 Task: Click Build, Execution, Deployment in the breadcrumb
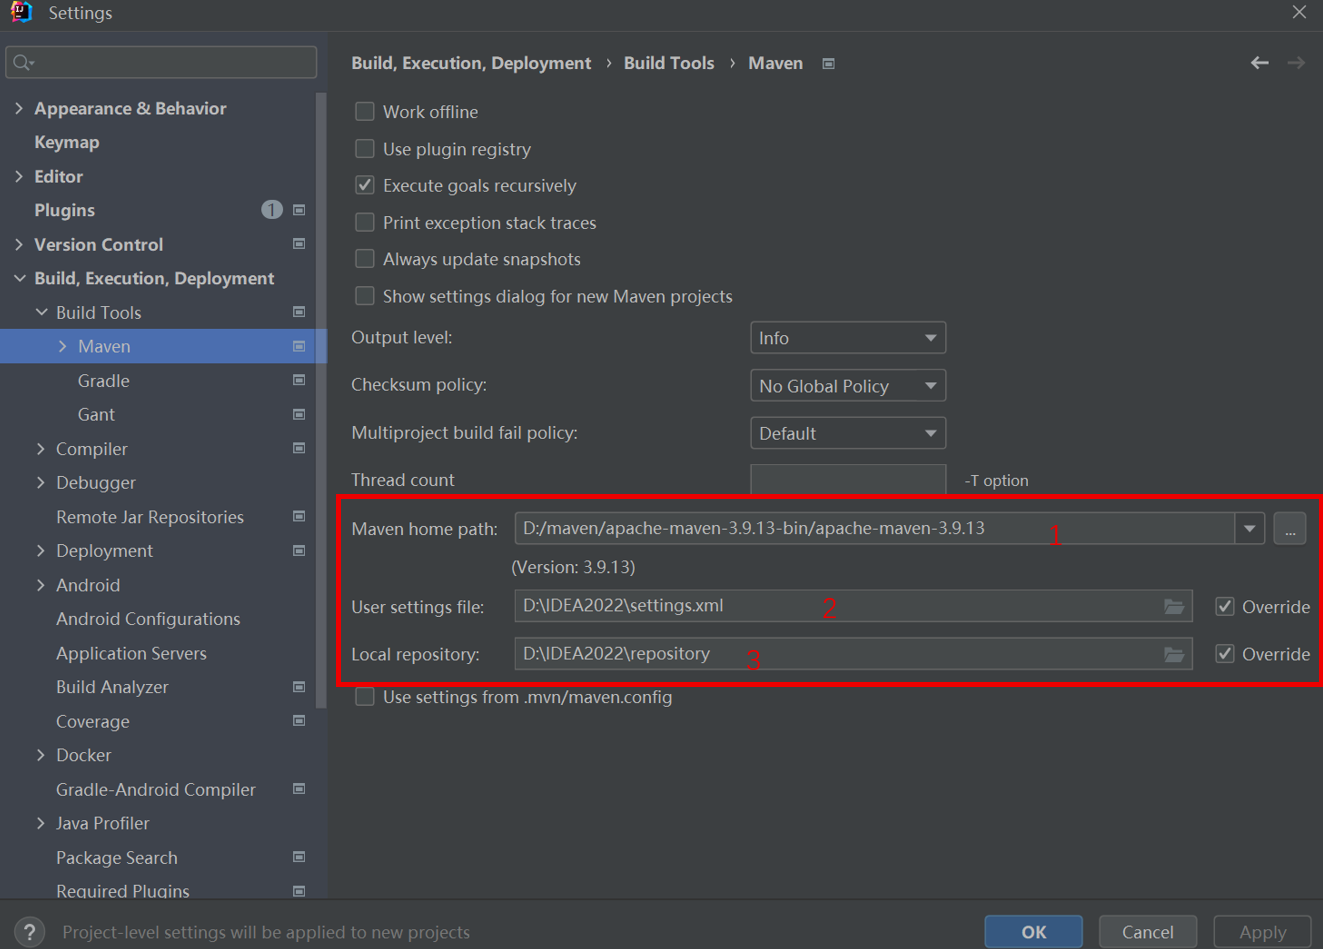[x=471, y=63]
